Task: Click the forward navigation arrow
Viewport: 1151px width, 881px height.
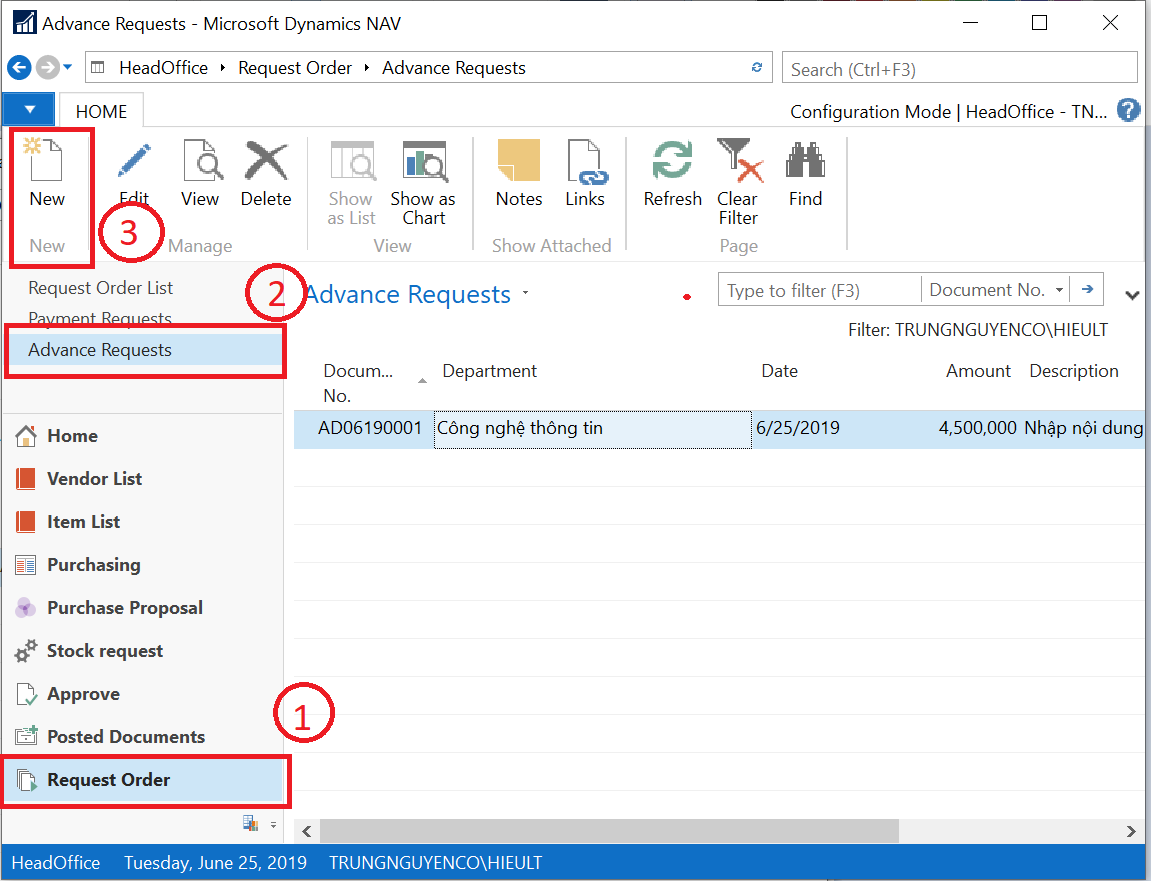Action: tap(48, 68)
